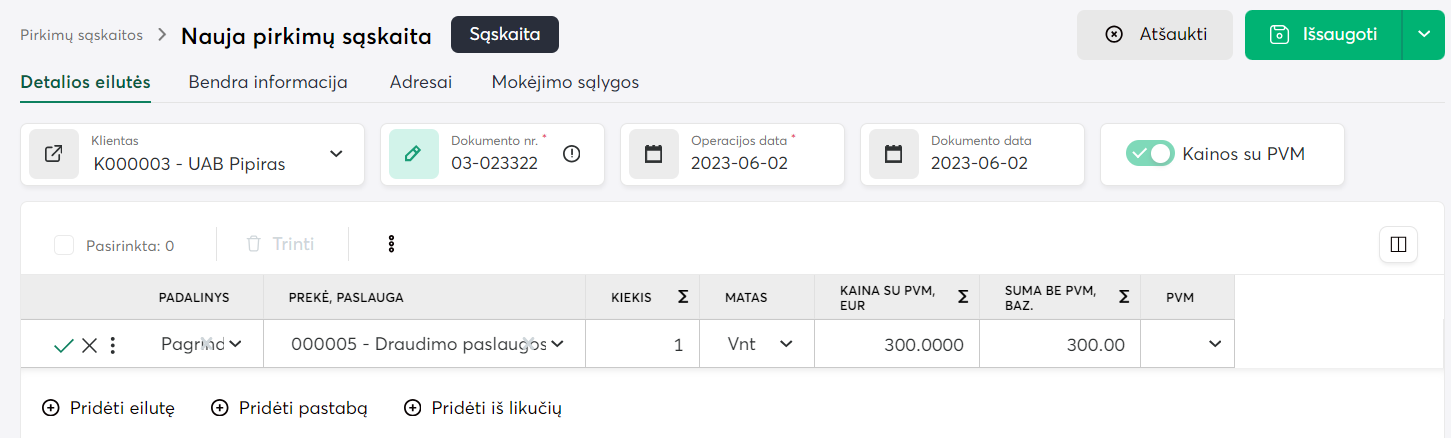
Task: Expand the Klientas dropdown
Action: (336, 154)
